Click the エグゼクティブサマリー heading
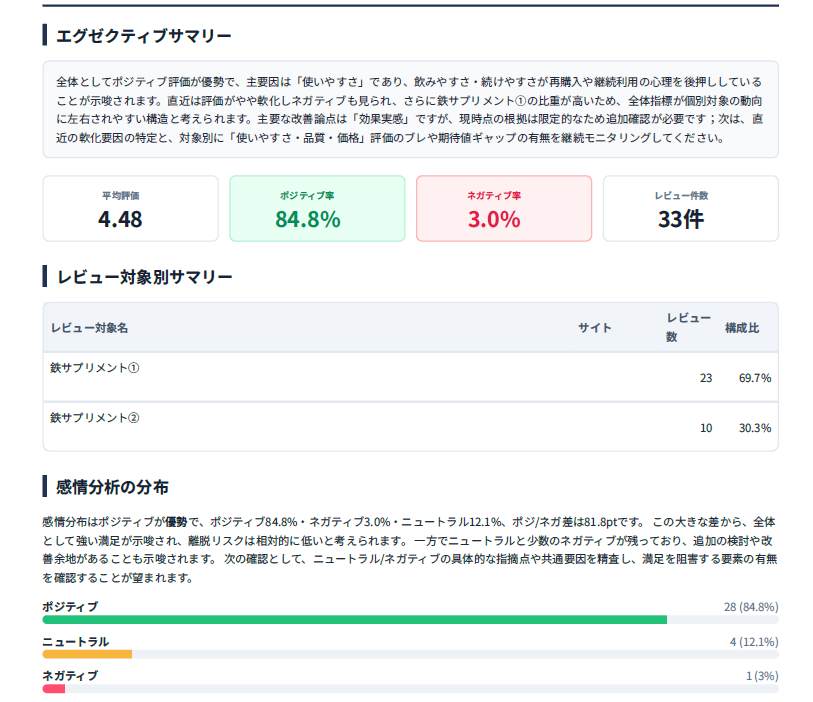Viewport: 813px width, 702px height. pyautogui.click(x=144, y=36)
